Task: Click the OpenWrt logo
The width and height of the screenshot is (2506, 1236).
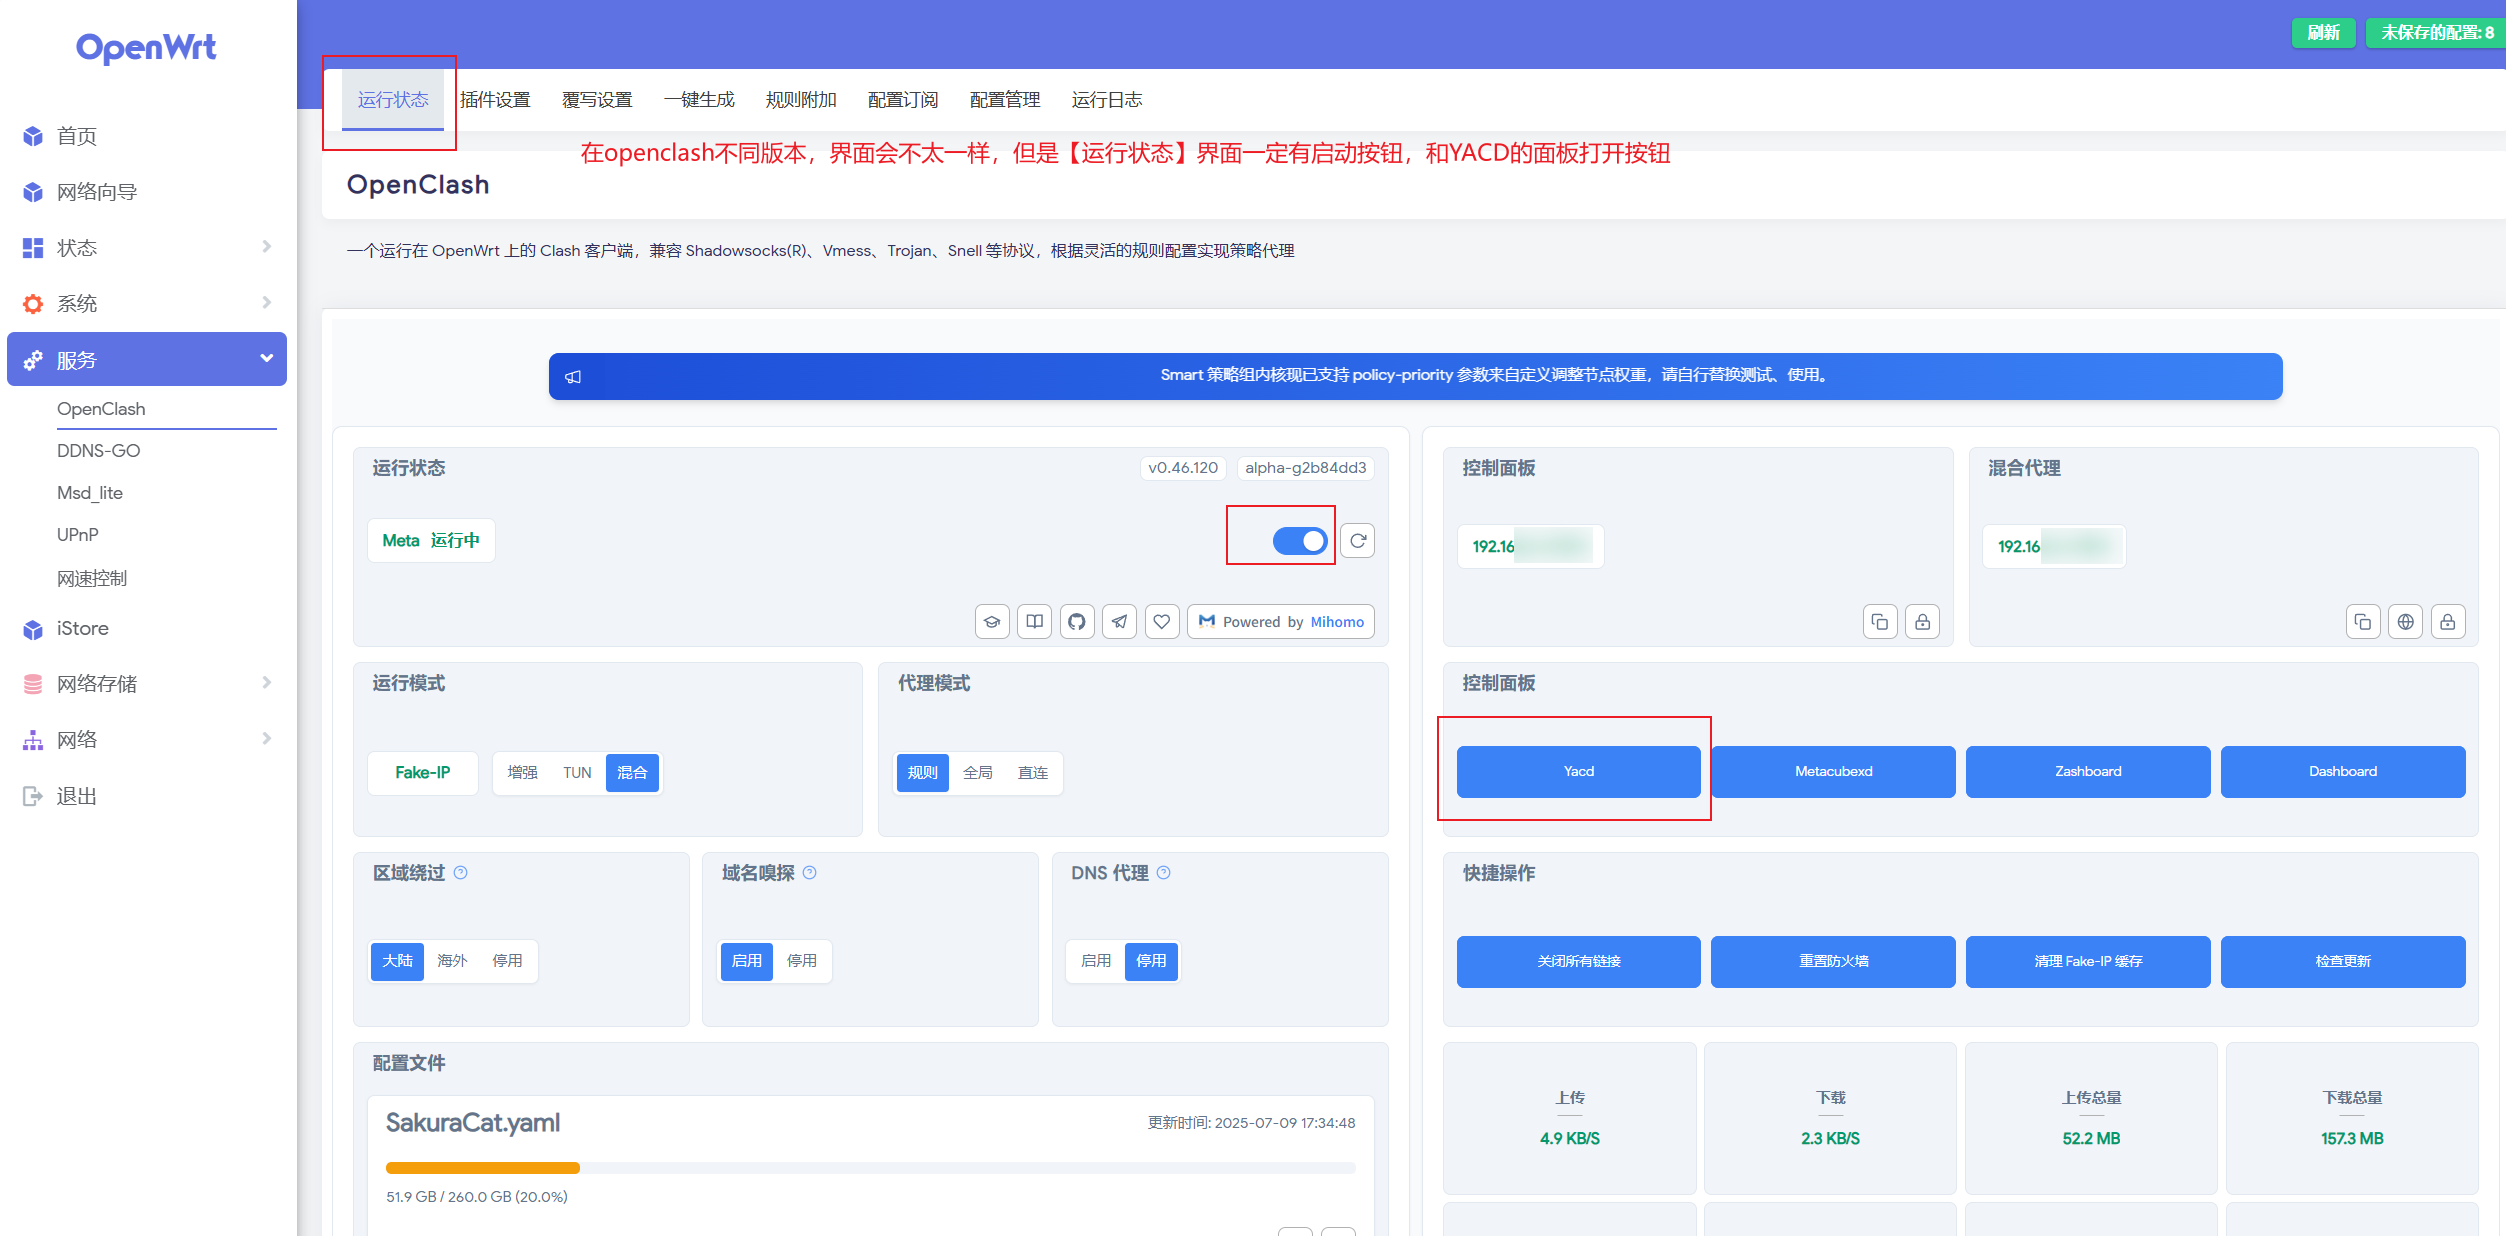Action: pos(146,48)
